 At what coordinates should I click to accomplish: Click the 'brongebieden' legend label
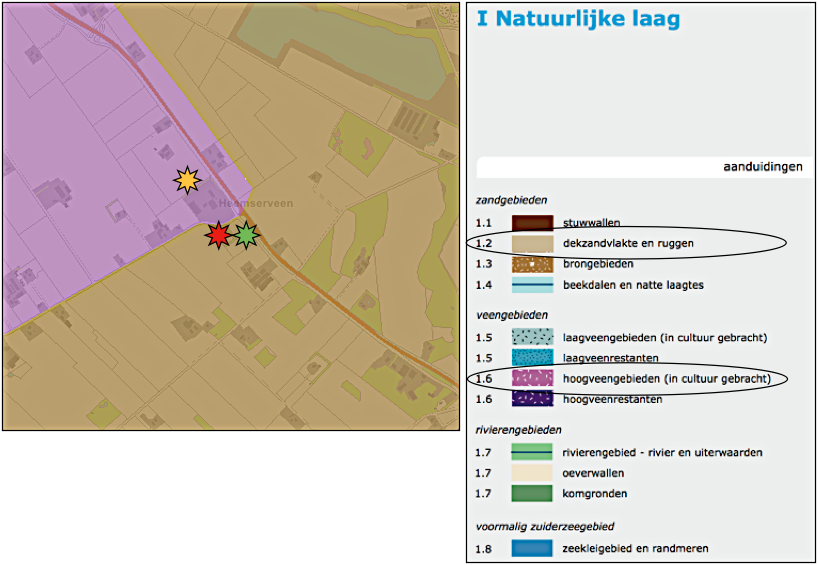tap(598, 264)
